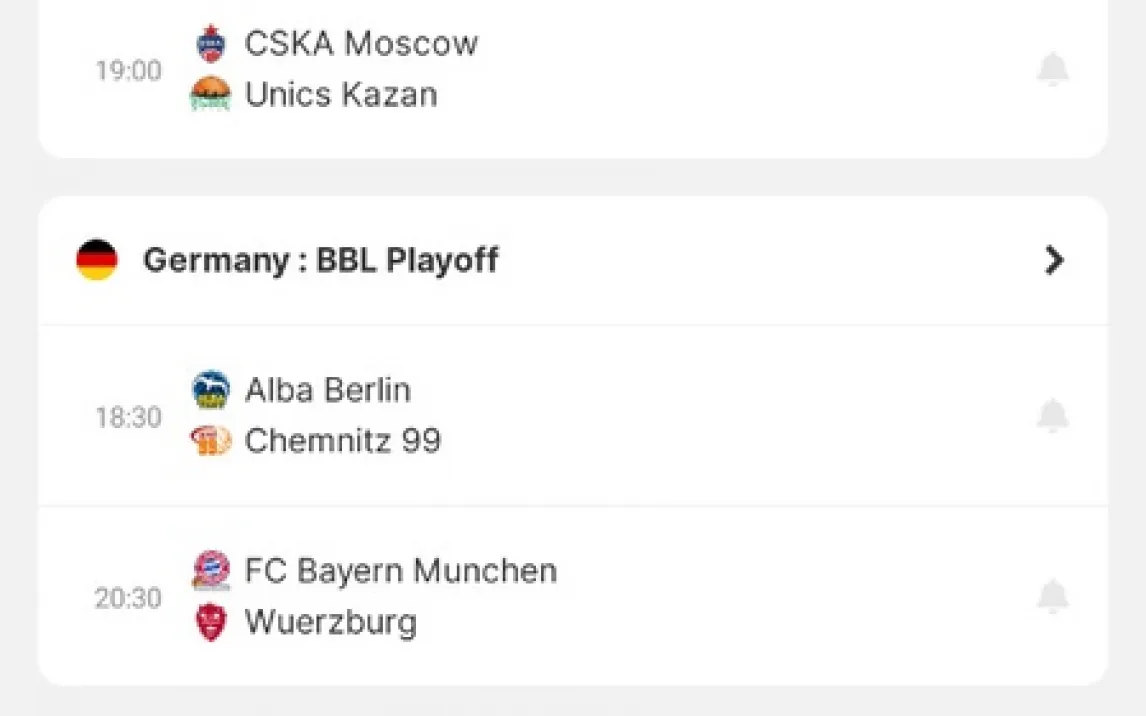Select Unics Kazan team name
Image resolution: width=1146 pixels, height=716 pixels.
341,95
